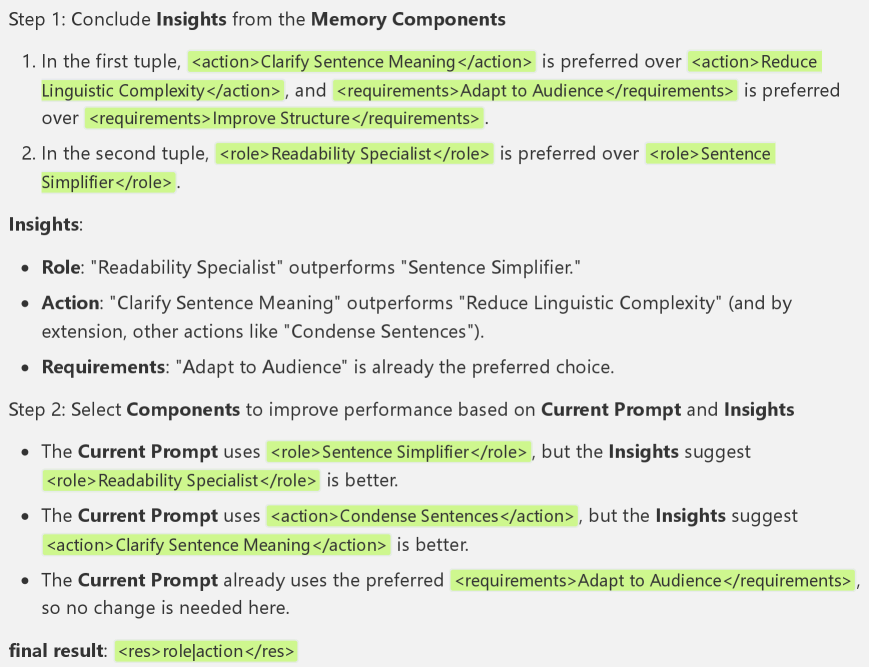Click the bold final result label

pos(57,651)
